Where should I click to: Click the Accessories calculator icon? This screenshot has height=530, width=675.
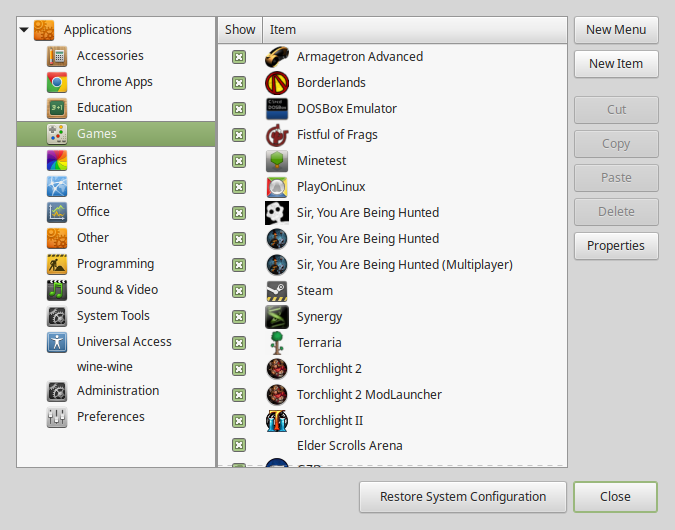[57, 56]
